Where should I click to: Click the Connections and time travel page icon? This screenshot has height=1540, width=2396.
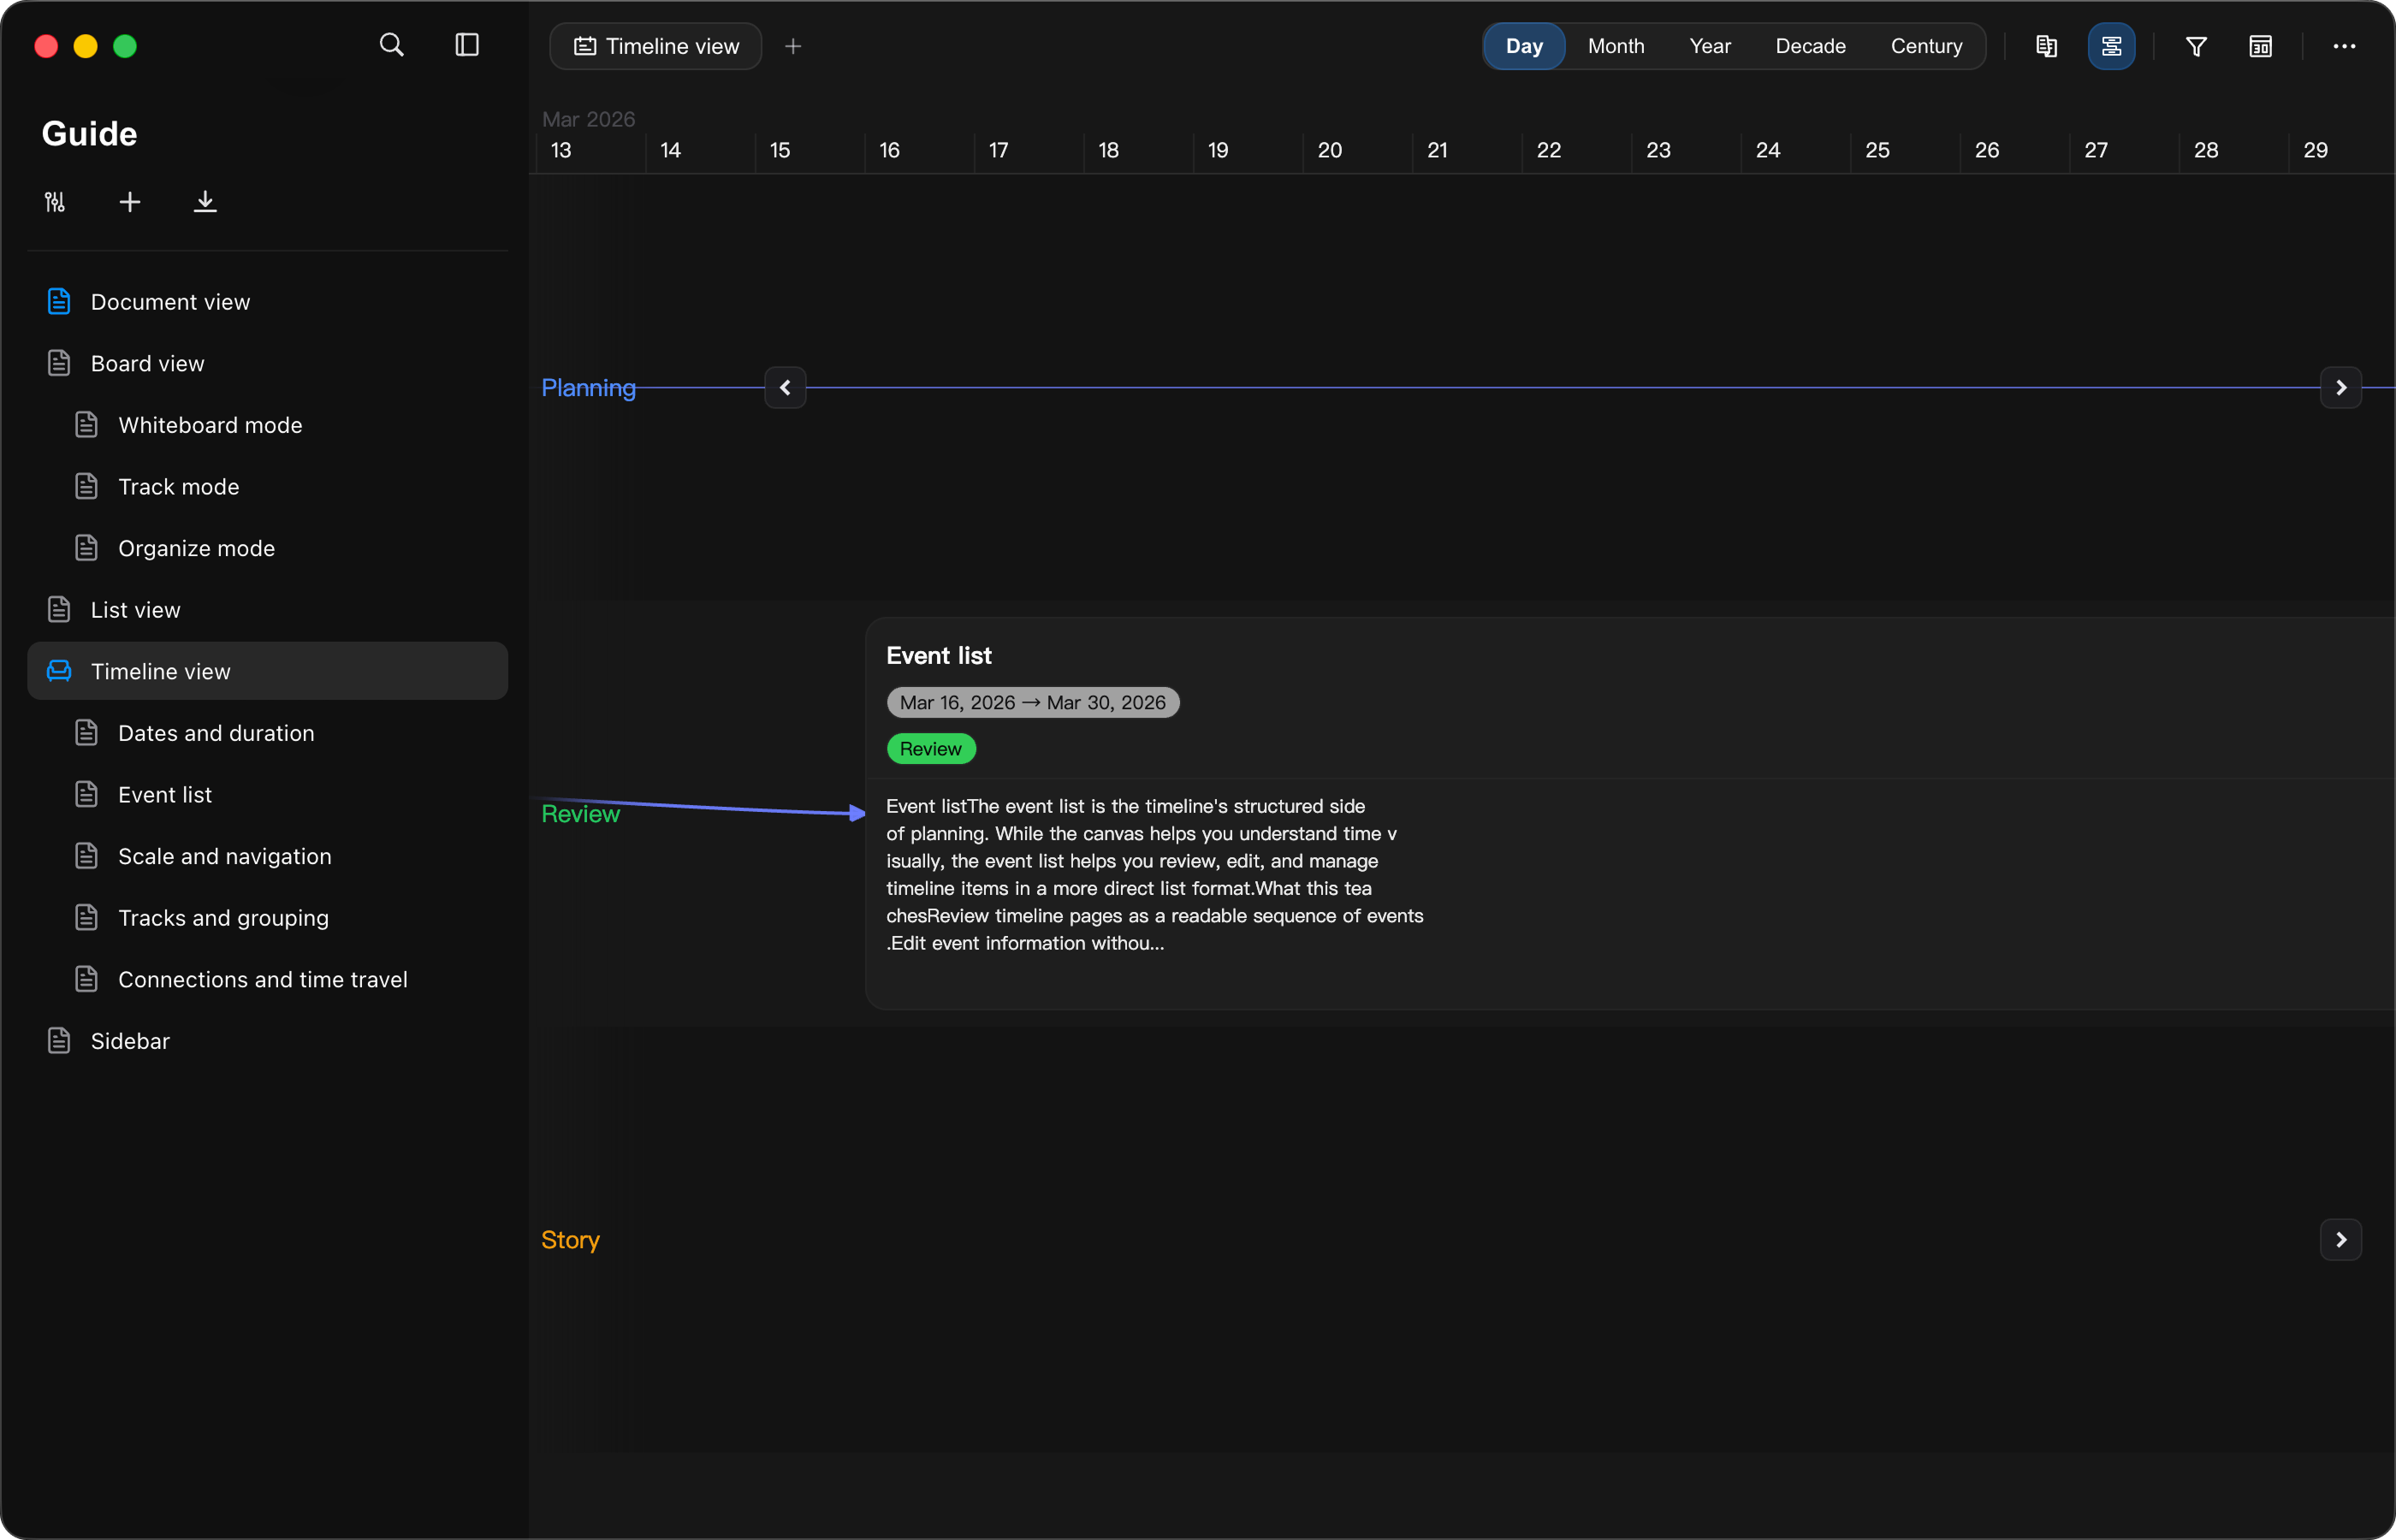87,979
